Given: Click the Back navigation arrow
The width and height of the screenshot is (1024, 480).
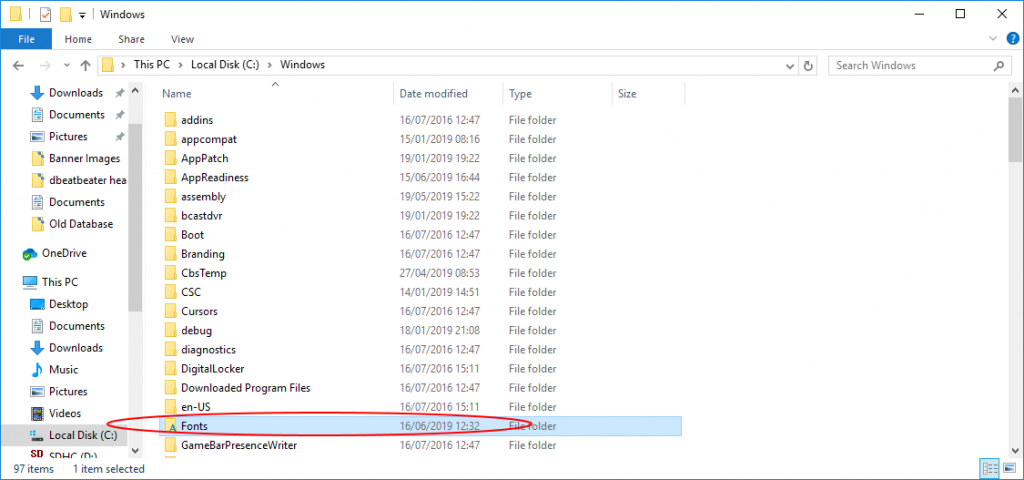Looking at the screenshot, I should tap(18, 65).
